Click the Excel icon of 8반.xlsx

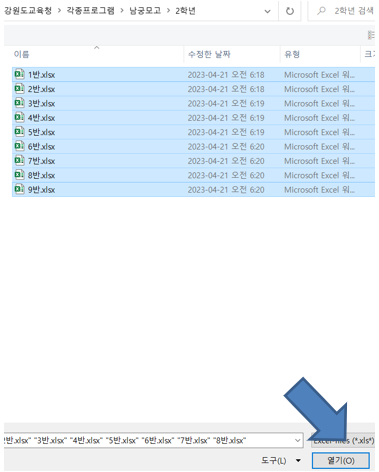click(19, 174)
